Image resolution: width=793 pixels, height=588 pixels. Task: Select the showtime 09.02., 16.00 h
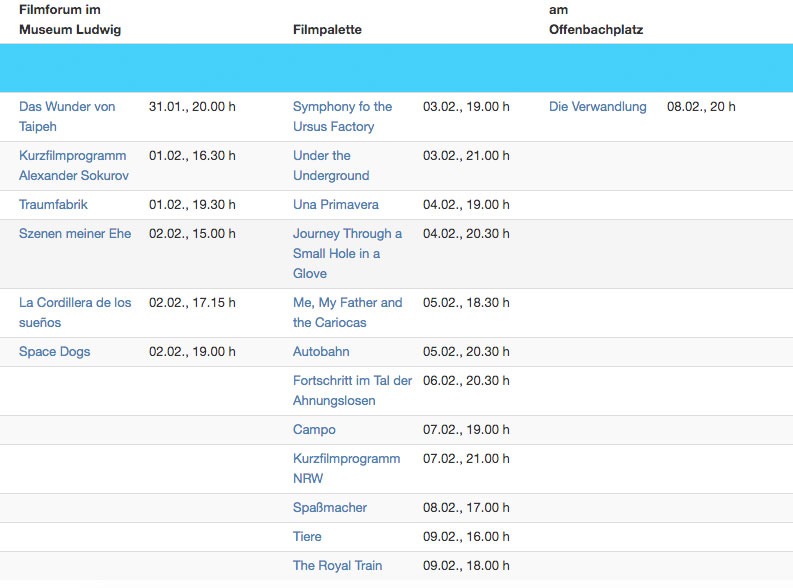(x=466, y=536)
